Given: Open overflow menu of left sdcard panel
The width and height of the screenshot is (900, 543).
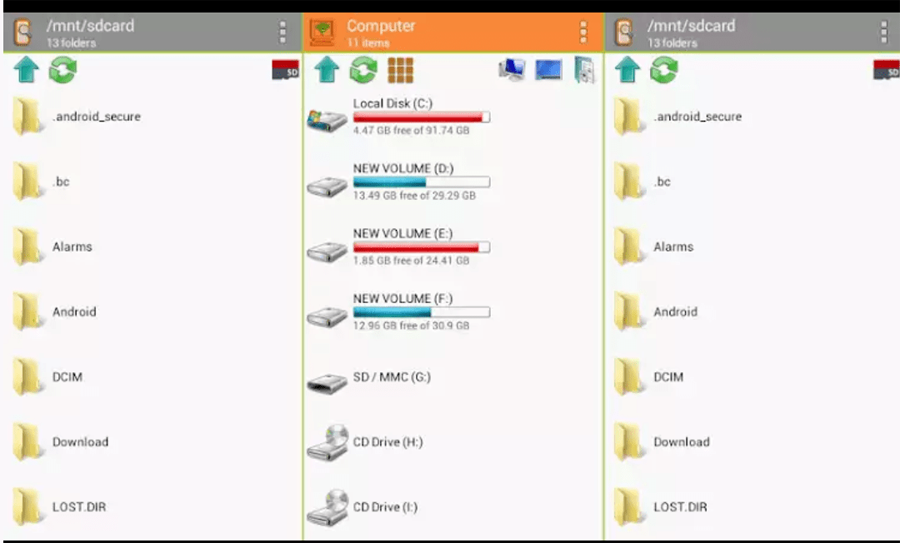Looking at the screenshot, I should pyautogui.click(x=282, y=32).
